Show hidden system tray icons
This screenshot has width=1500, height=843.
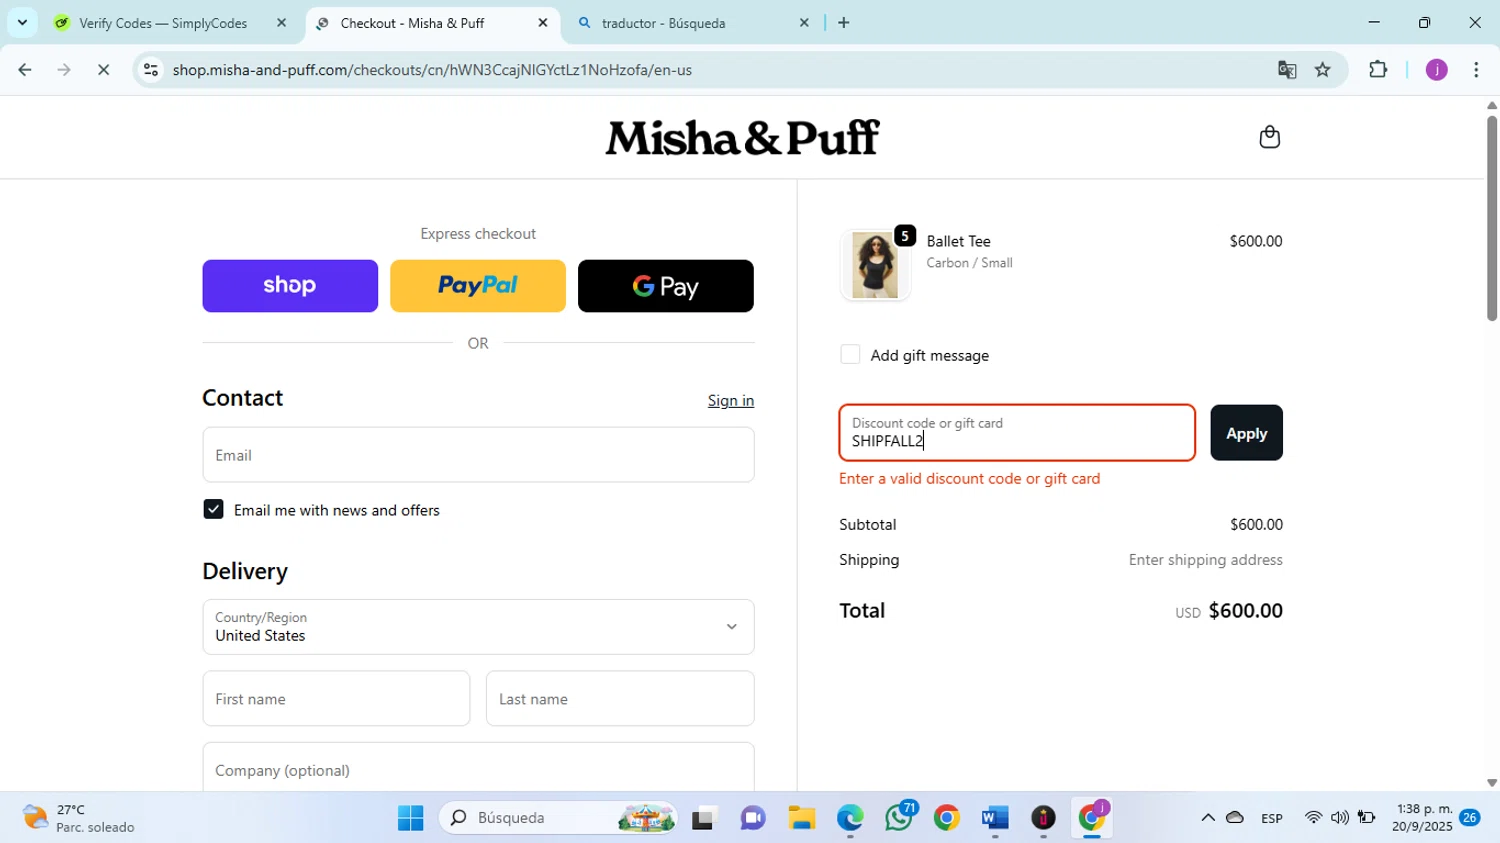click(x=1208, y=818)
